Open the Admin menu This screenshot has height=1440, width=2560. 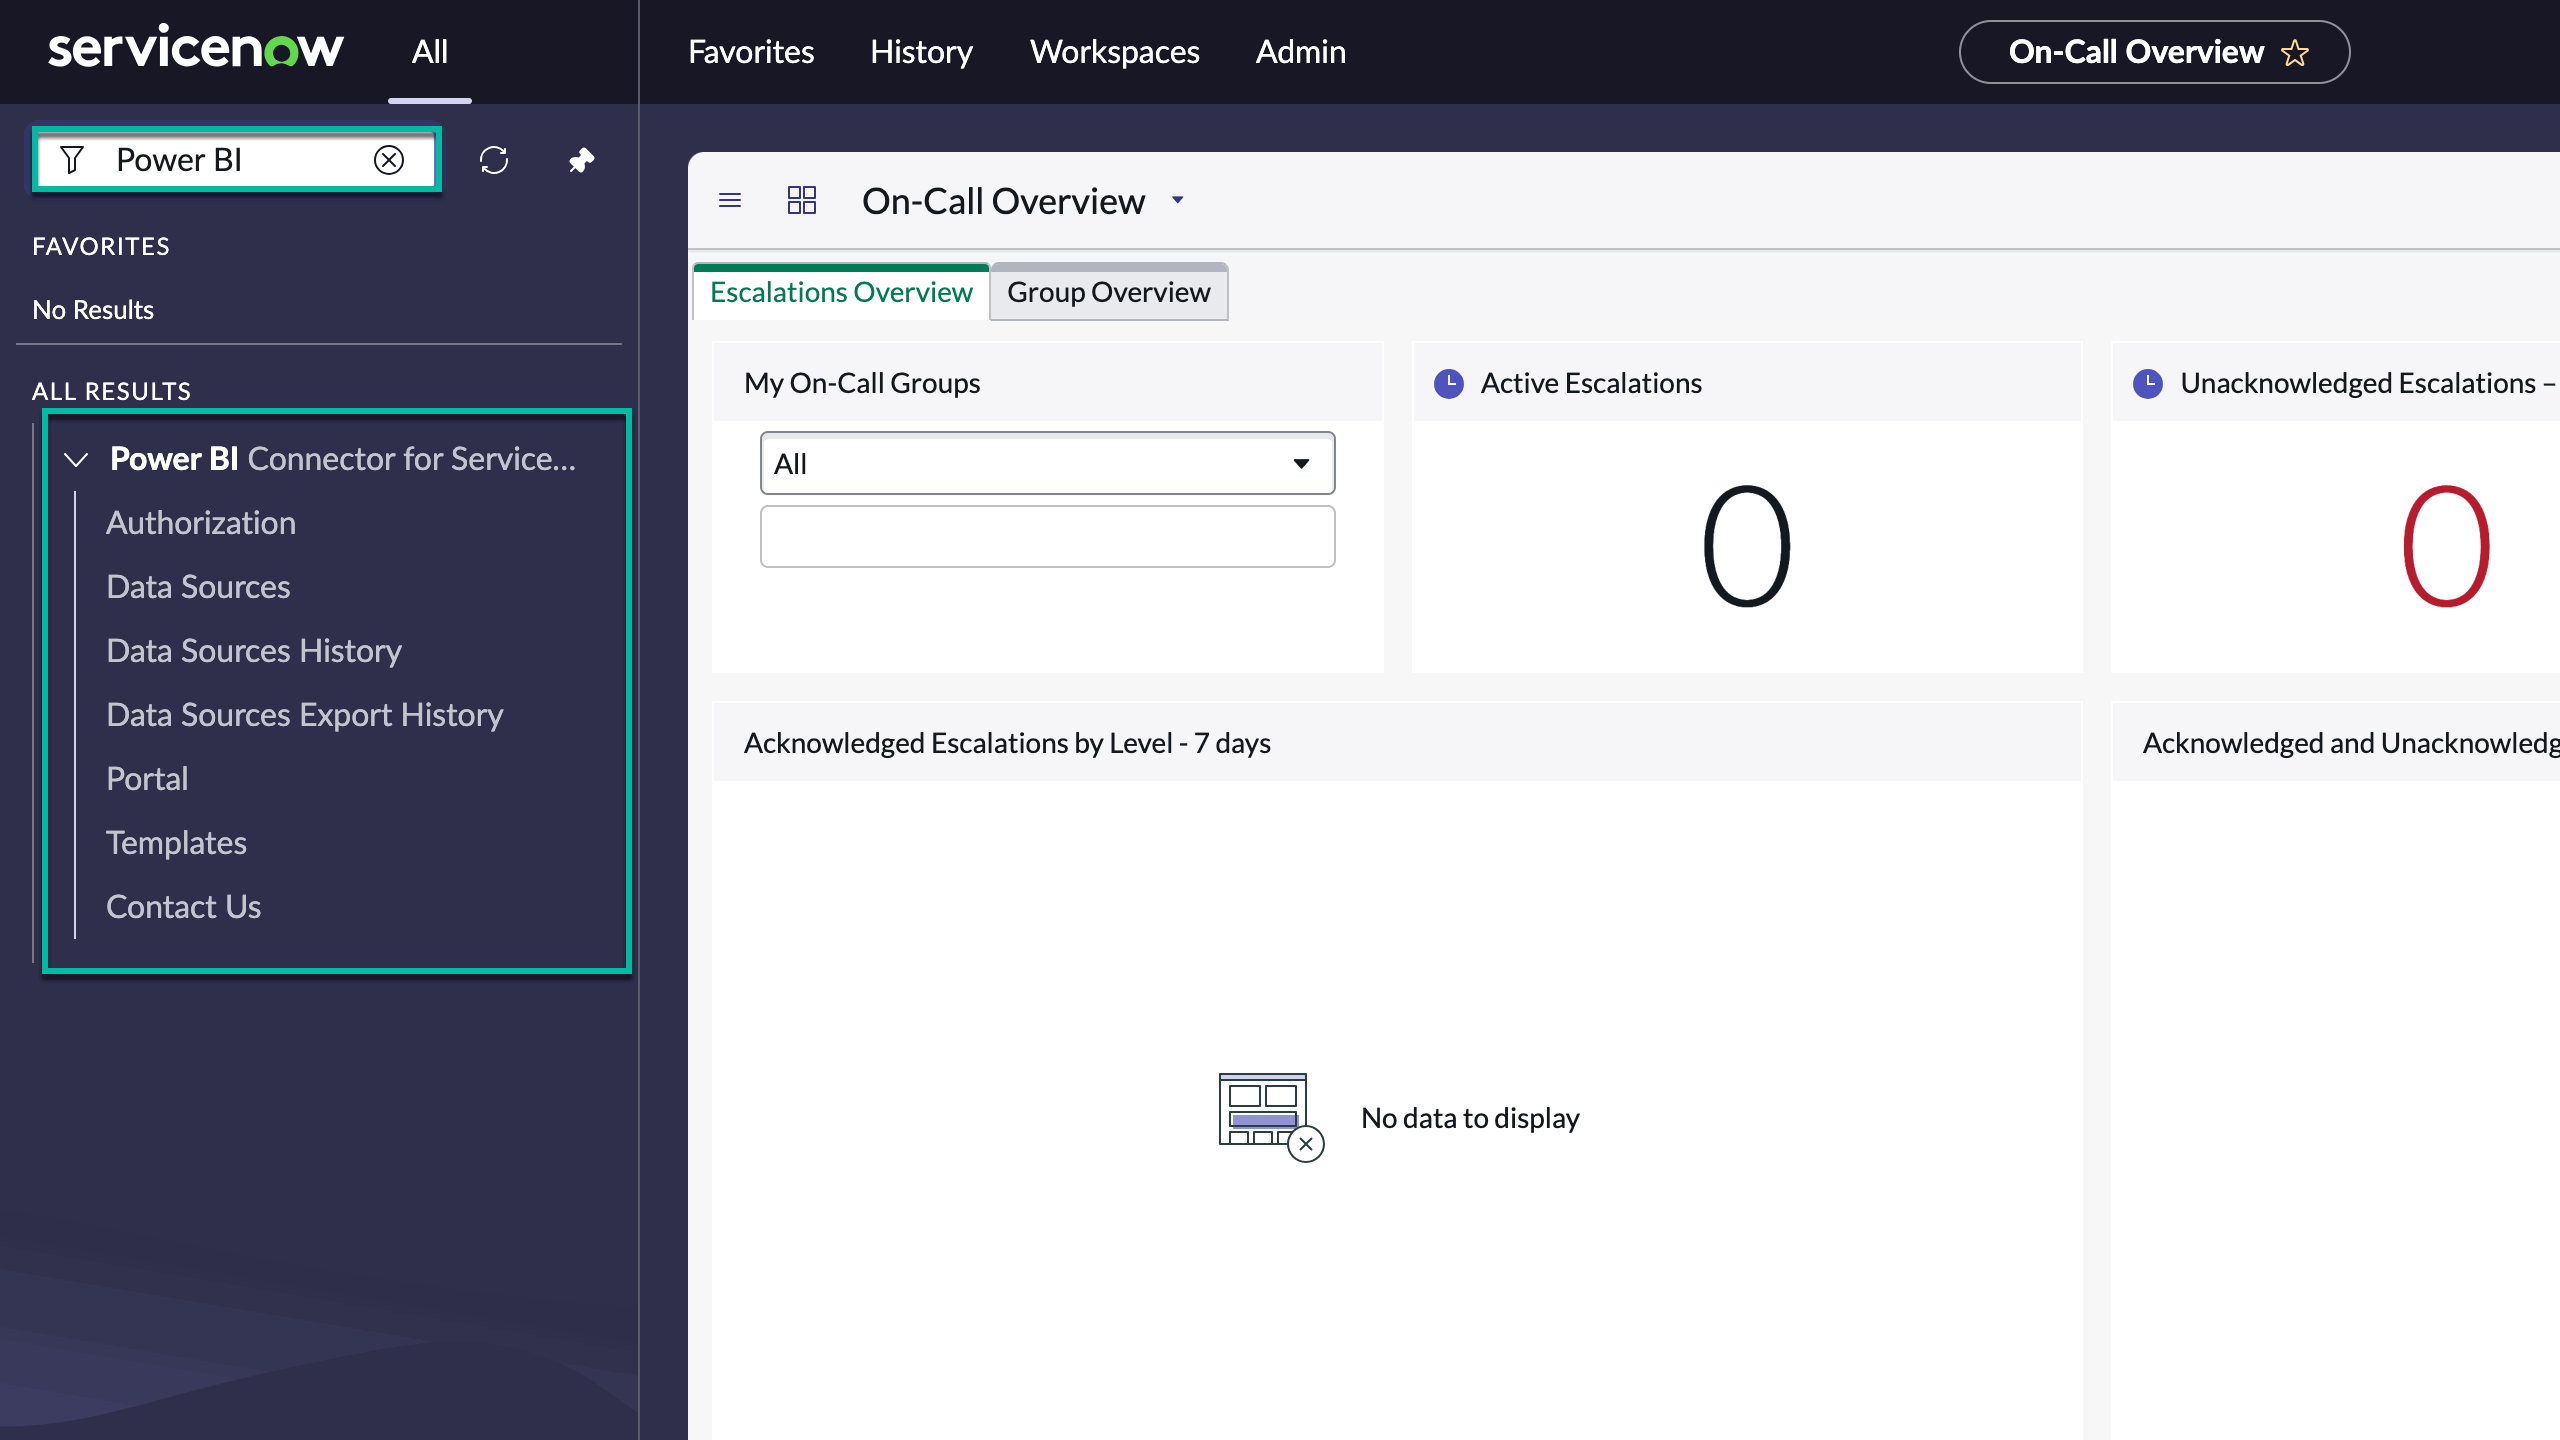1300,51
